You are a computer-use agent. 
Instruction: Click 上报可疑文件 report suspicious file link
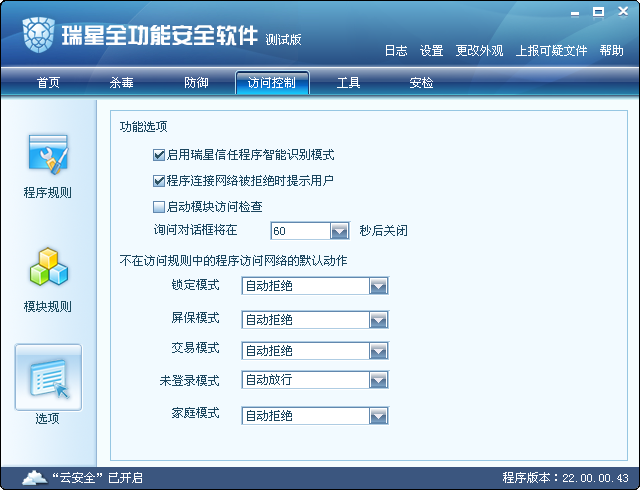click(x=551, y=51)
